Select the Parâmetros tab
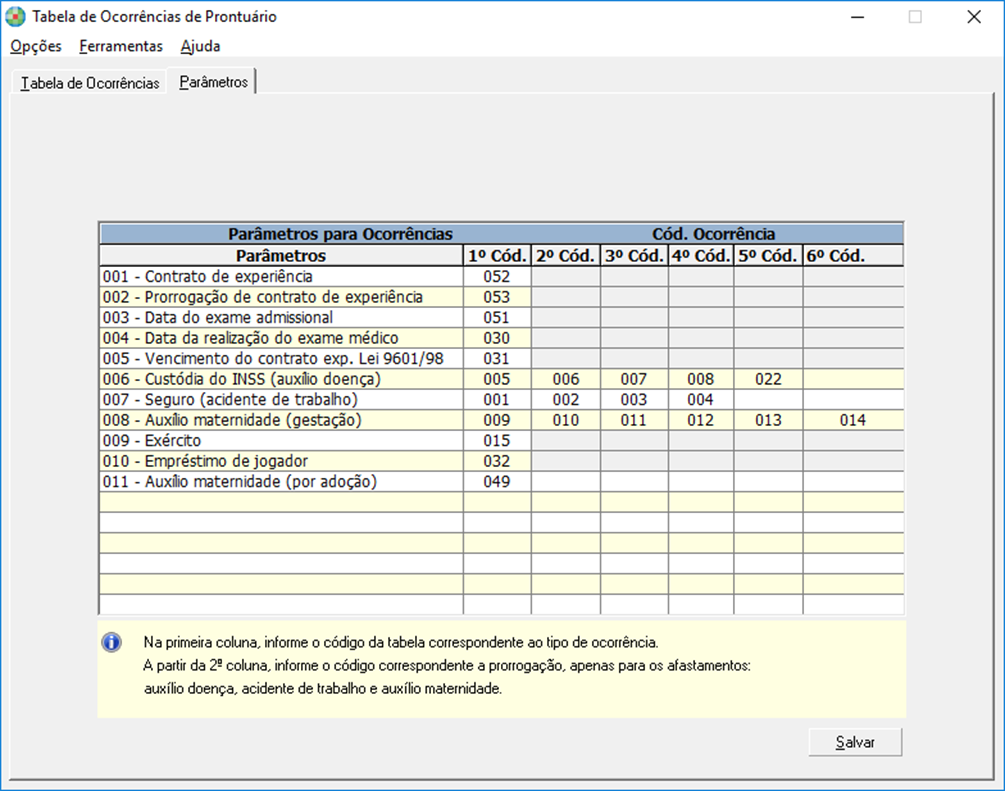 coord(213,82)
